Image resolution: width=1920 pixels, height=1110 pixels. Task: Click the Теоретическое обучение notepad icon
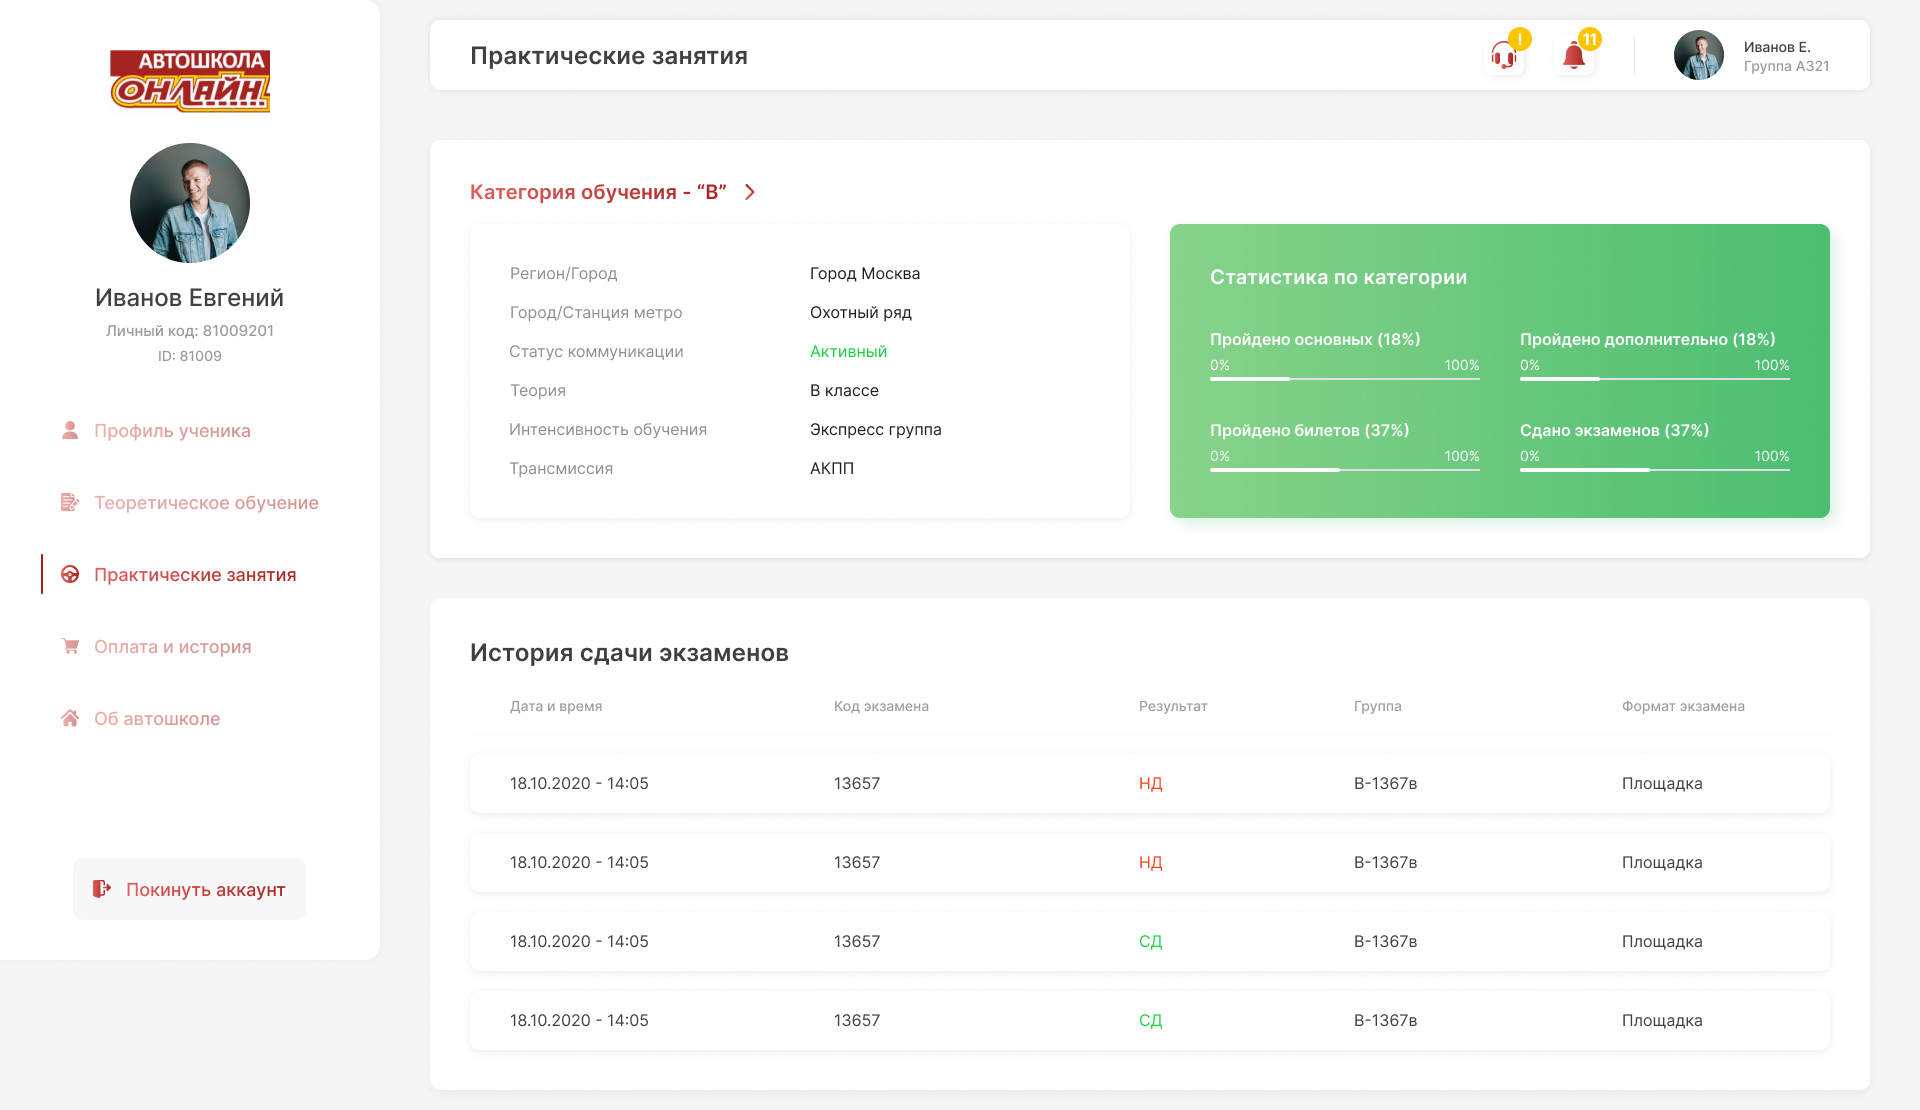69,502
